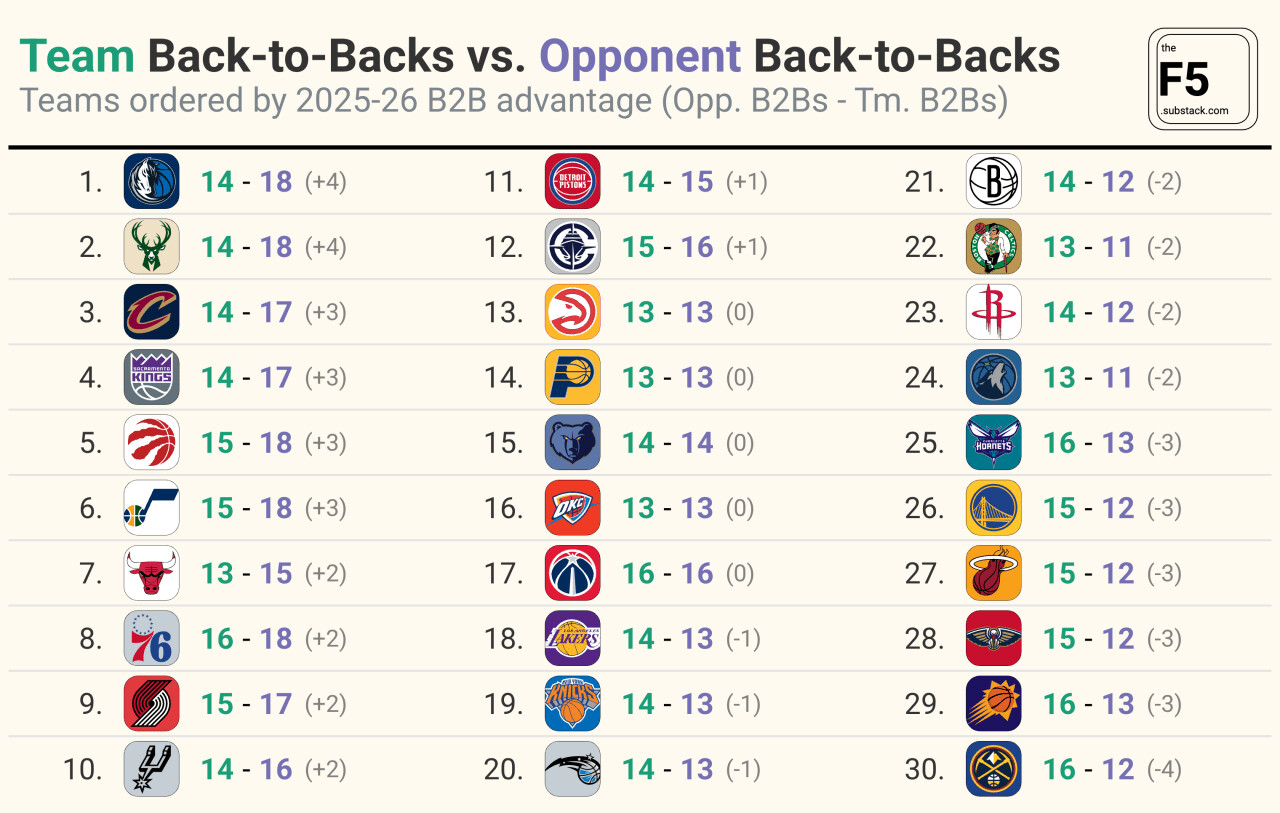This screenshot has height=813, width=1280.
Task: Click the Denver Nuggets logo
Action: click(x=993, y=769)
